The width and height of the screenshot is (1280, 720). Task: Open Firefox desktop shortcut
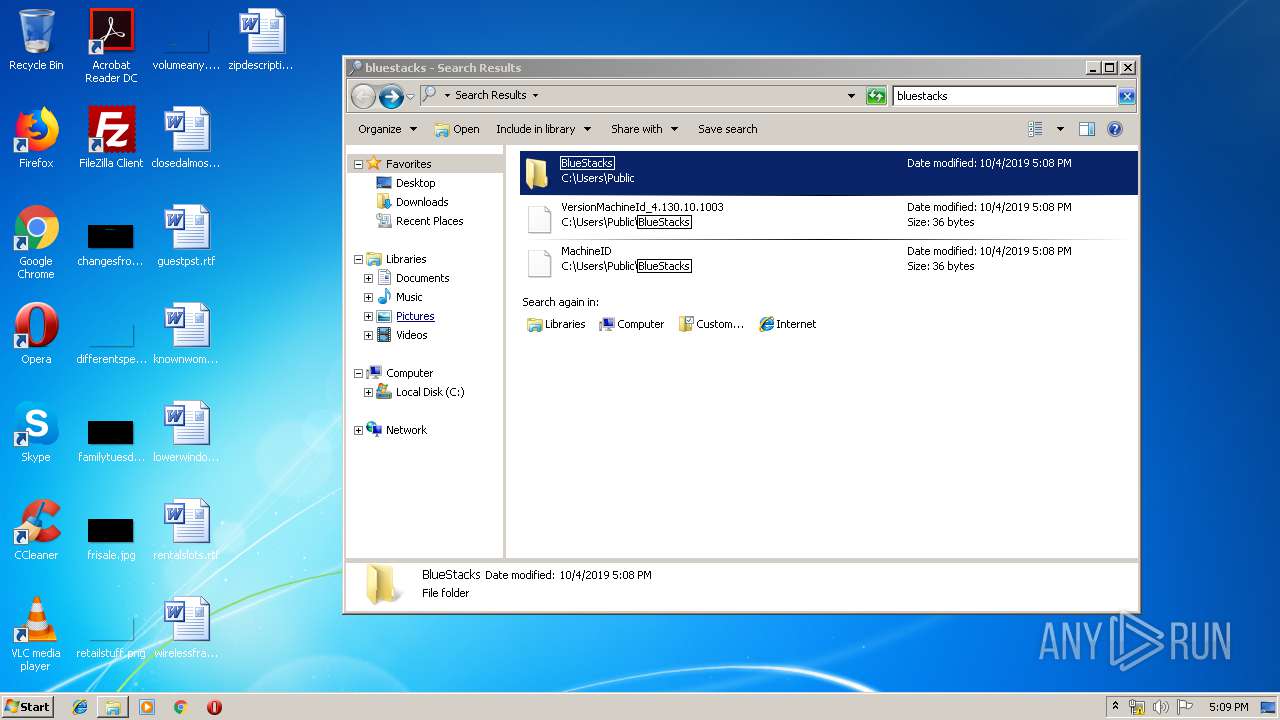36,138
